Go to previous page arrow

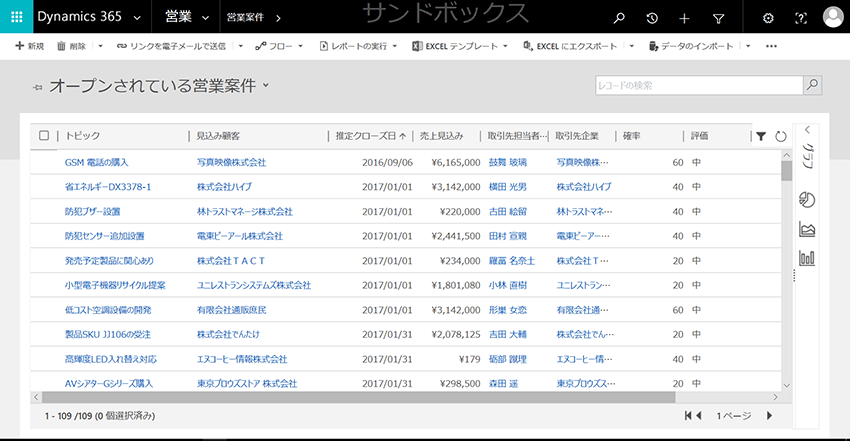point(699,416)
